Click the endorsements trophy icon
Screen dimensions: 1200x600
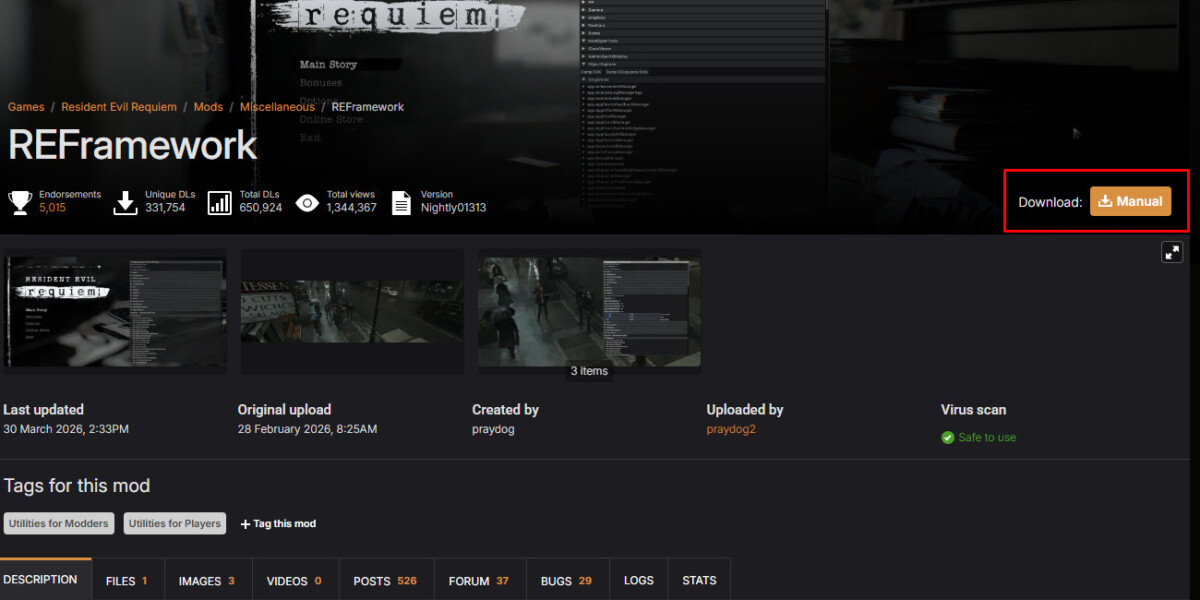pos(20,202)
